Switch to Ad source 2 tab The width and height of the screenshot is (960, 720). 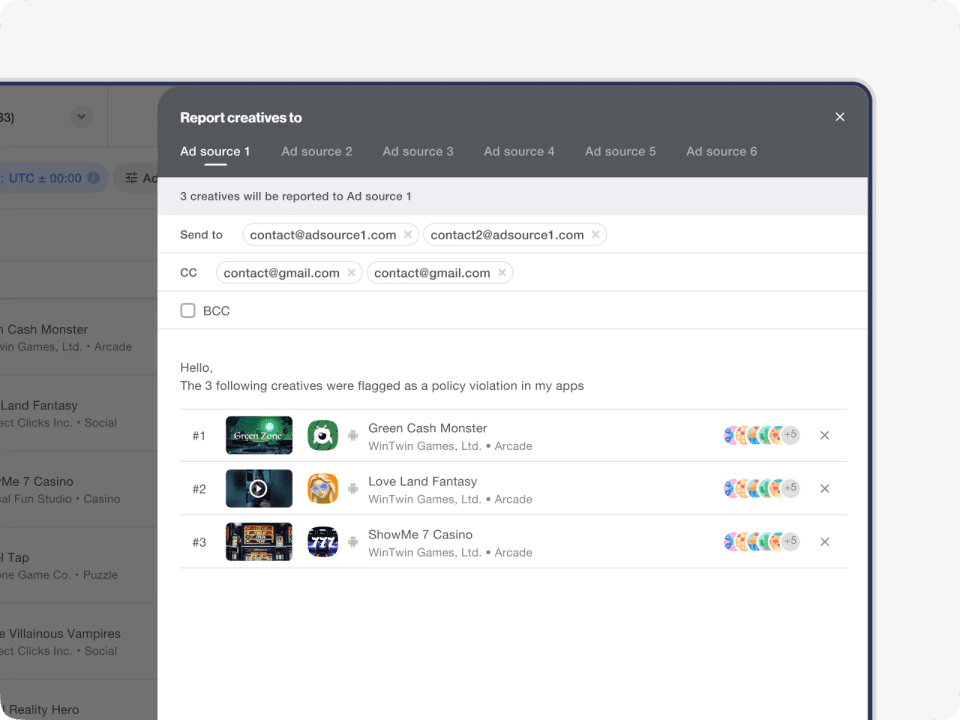tap(317, 151)
